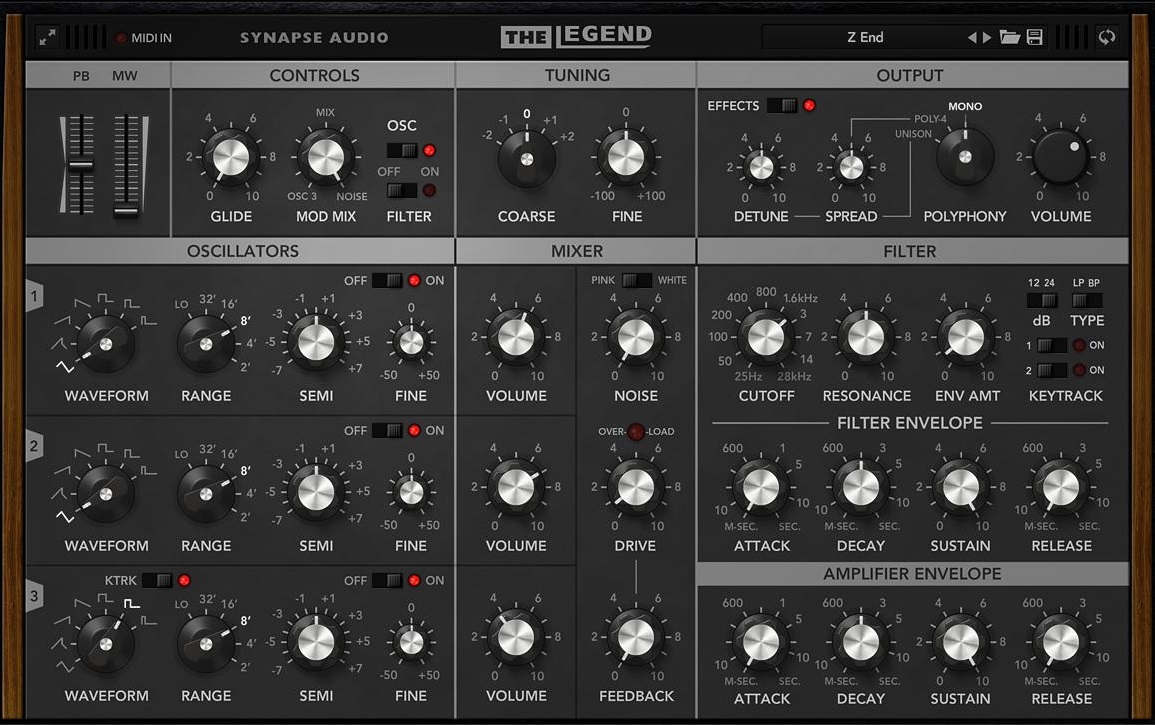Click the GLIDE knob
Screen dimensions: 1155x725
coord(231,157)
